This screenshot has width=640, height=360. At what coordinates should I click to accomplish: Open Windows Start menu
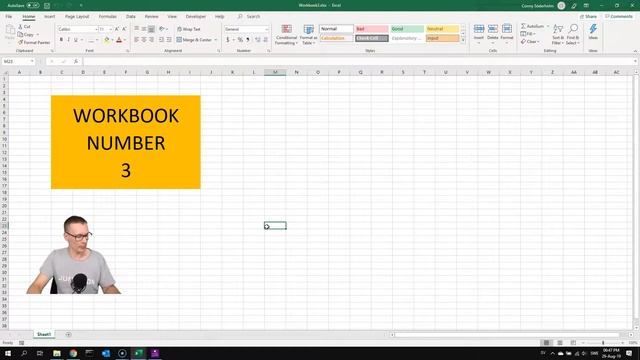(x=8, y=353)
